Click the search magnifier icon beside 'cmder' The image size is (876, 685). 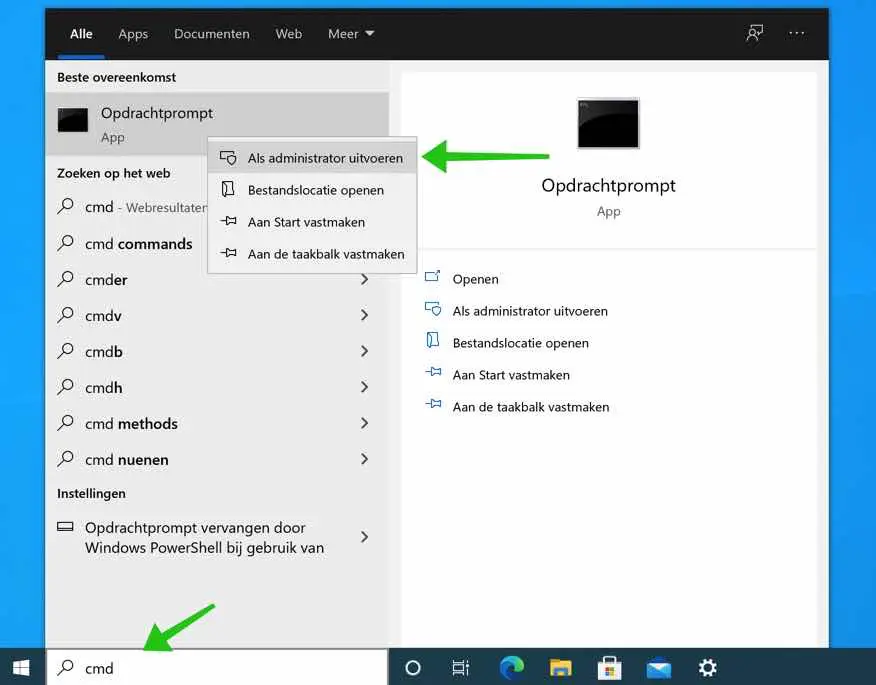pyautogui.click(x=65, y=279)
